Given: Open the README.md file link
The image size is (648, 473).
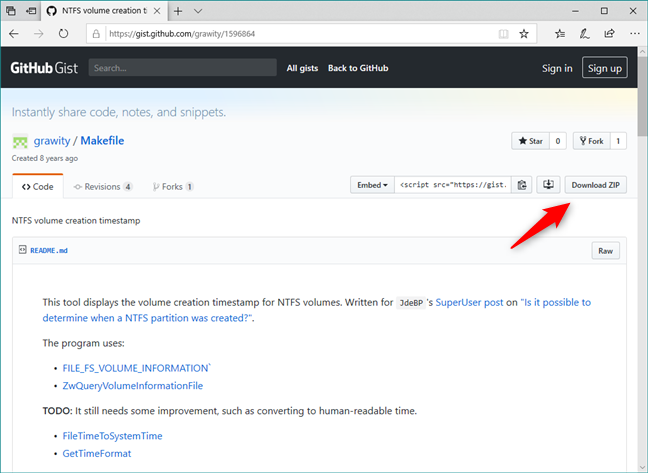Looking at the screenshot, I should point(49,250).
